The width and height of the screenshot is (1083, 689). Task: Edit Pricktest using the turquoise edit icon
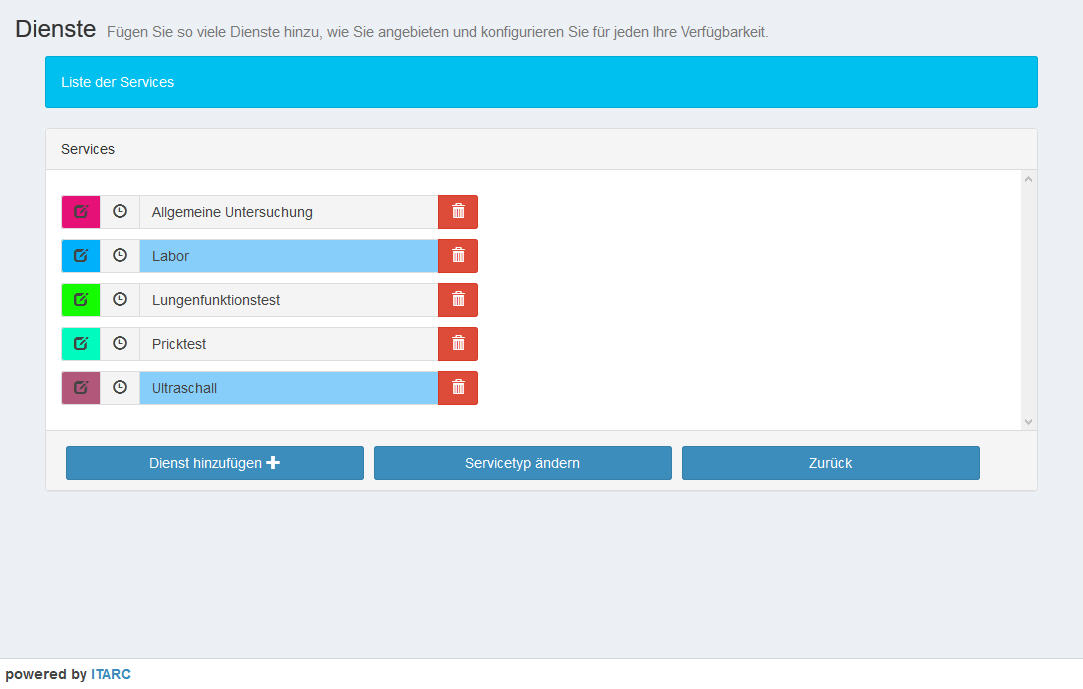point(81,344)
